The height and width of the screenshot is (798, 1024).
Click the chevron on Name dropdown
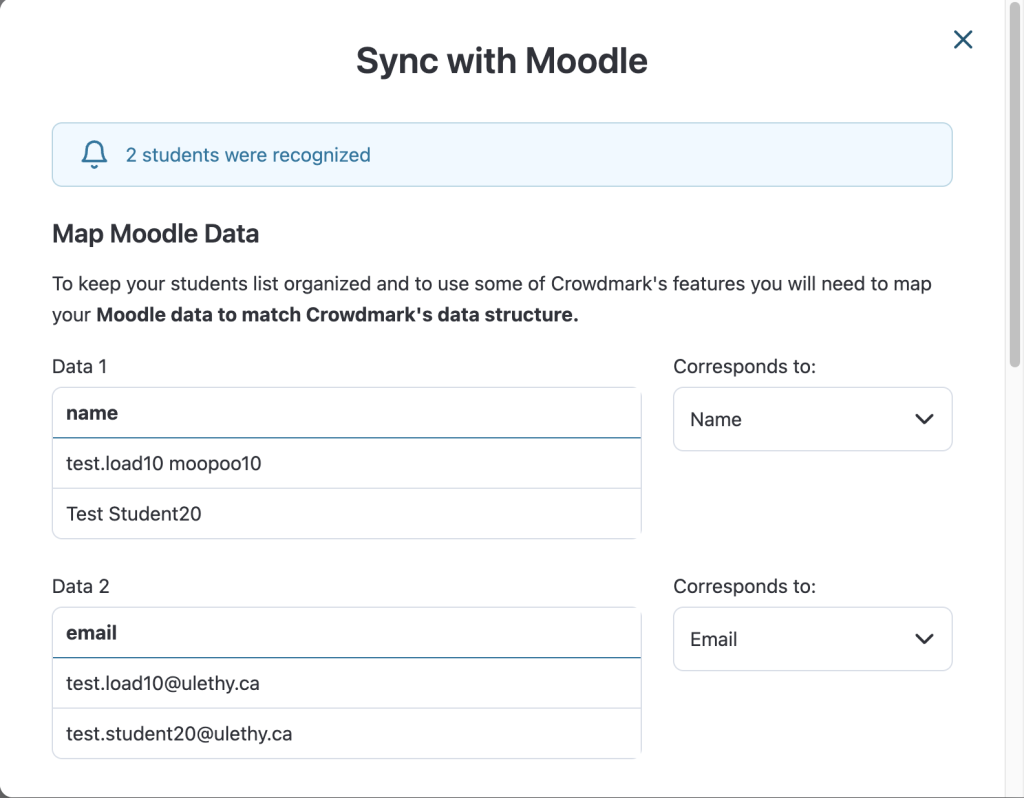[x=924, y=419]
